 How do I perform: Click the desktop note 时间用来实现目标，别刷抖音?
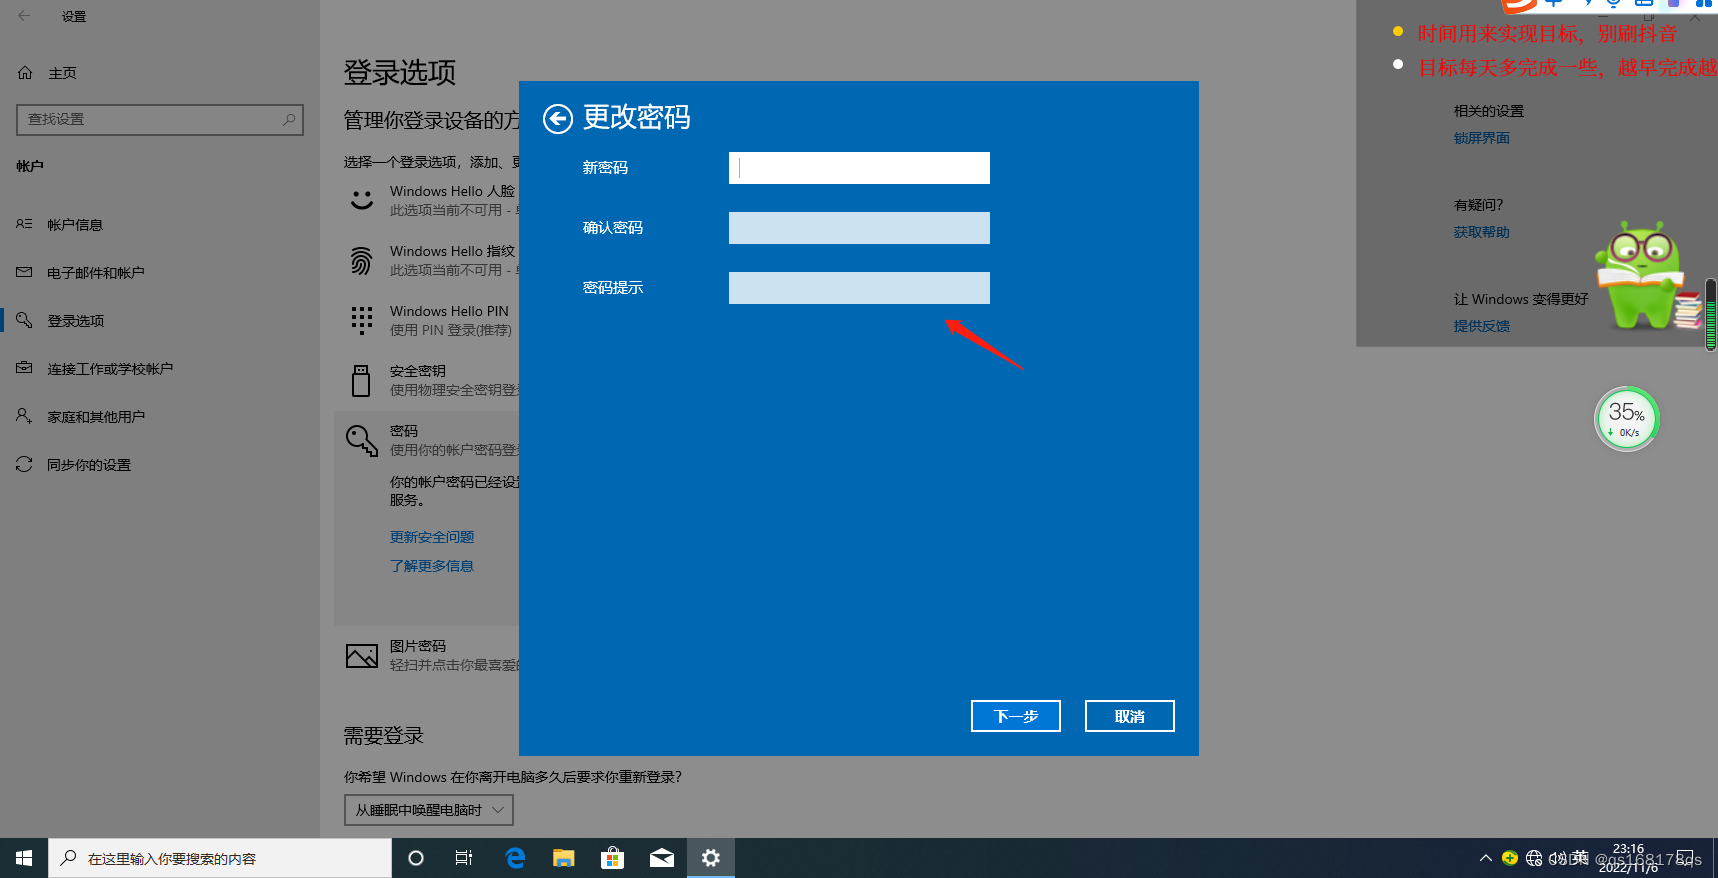tap(1547, 33)
